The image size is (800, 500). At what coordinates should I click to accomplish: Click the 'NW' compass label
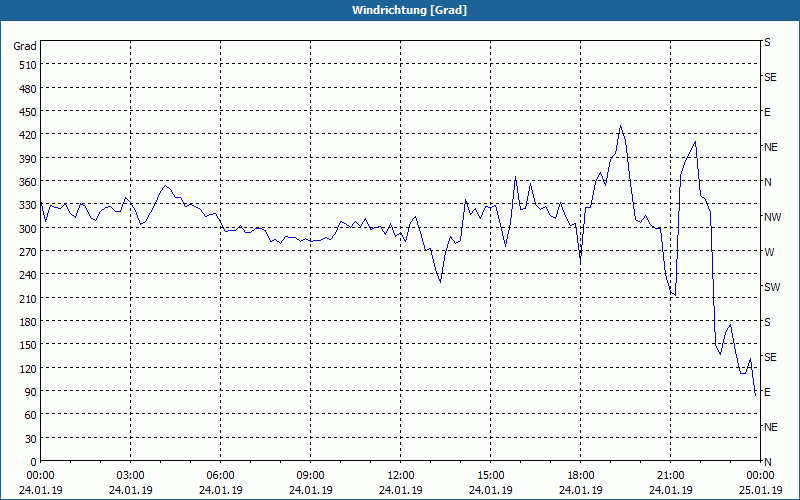pos(772,217)
